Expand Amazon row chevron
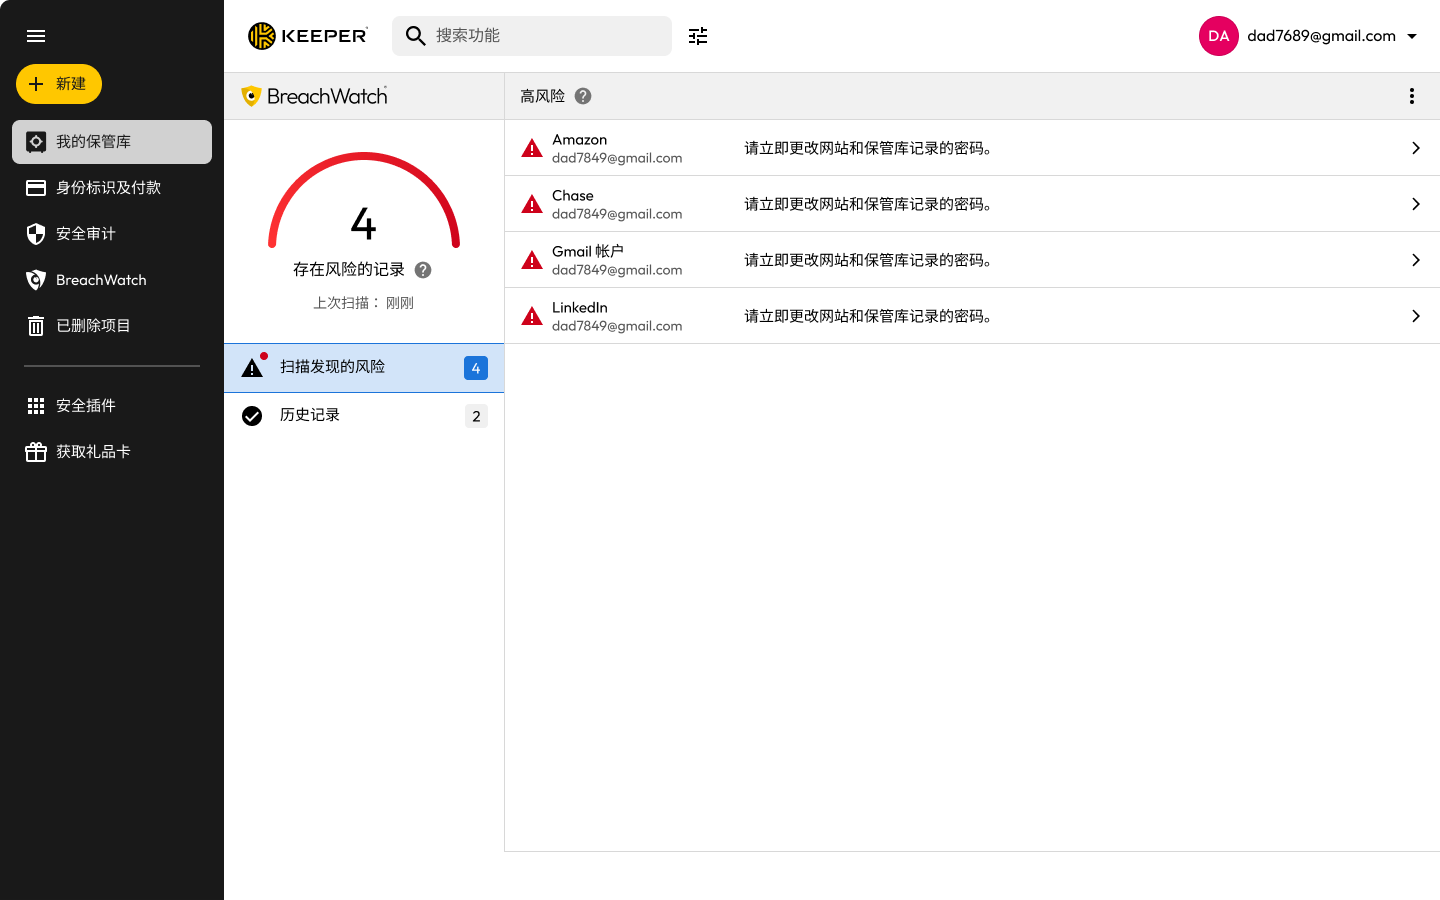This screenshot has width=1440, height=900. 1416,148
